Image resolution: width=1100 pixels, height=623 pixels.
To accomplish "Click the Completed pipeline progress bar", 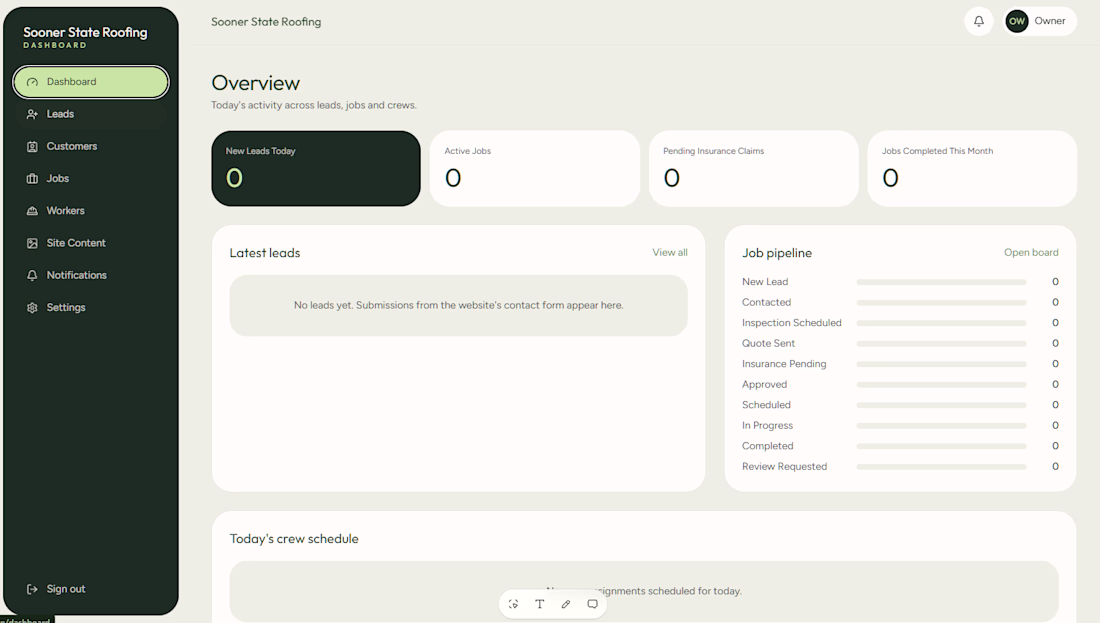I will tap(941, 446).
